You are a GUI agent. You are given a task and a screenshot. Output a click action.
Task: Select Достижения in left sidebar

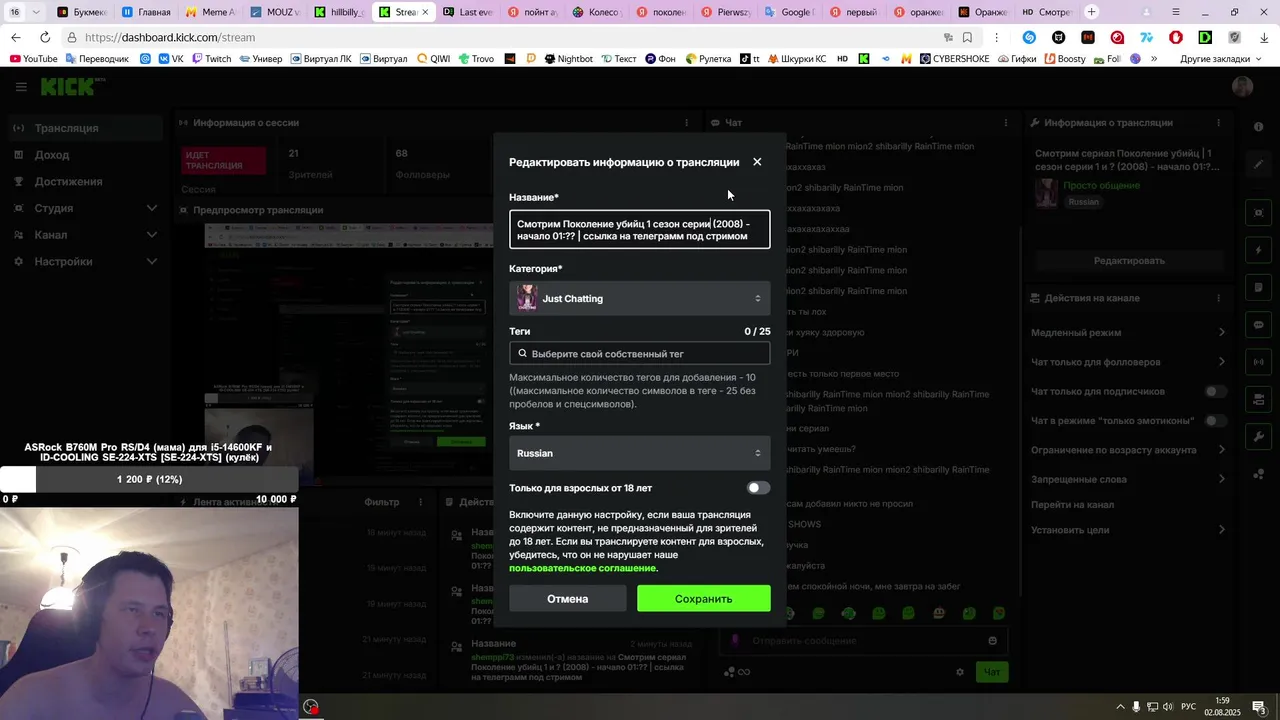point(85,182)
